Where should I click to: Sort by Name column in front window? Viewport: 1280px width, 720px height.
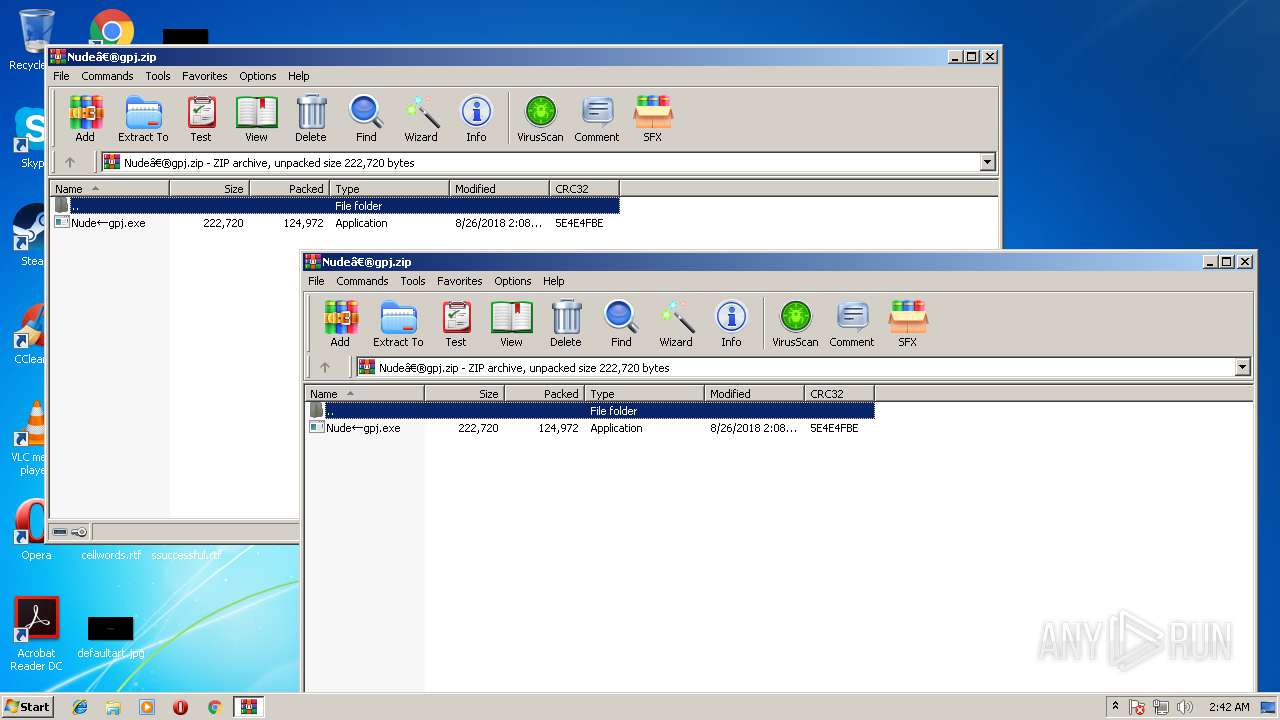[365, 393]
